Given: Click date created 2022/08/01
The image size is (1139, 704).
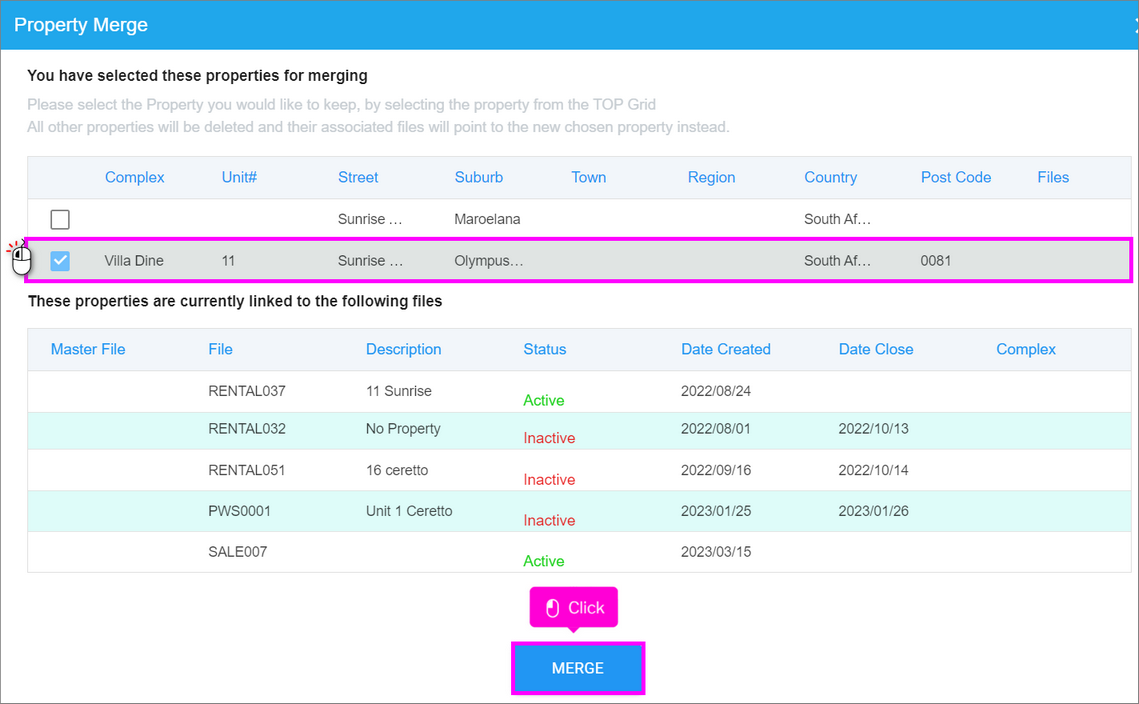Looking at the screenshot, I should [716, 429].
